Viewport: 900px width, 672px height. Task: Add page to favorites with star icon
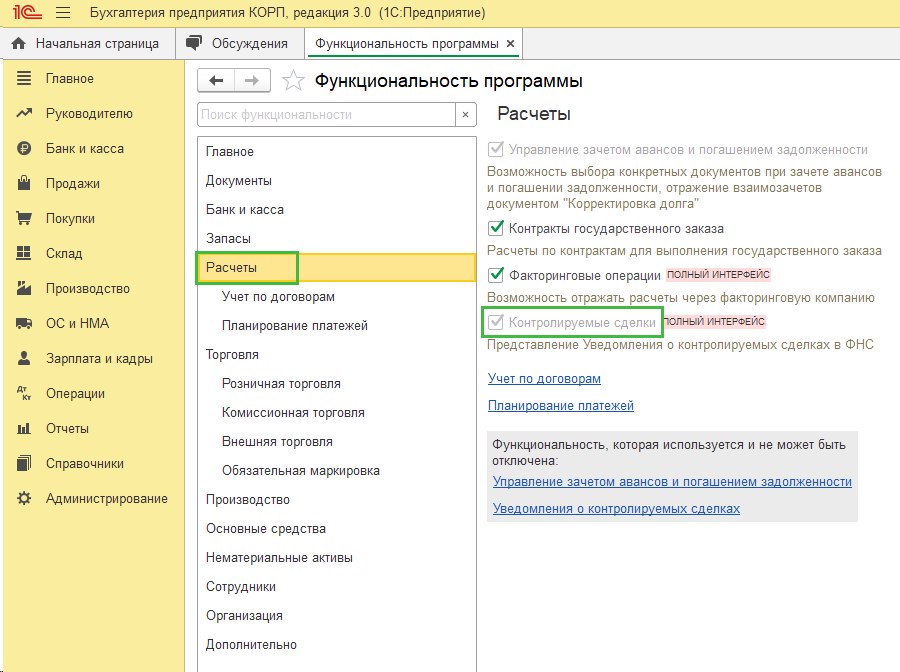(x=293, y=81)
